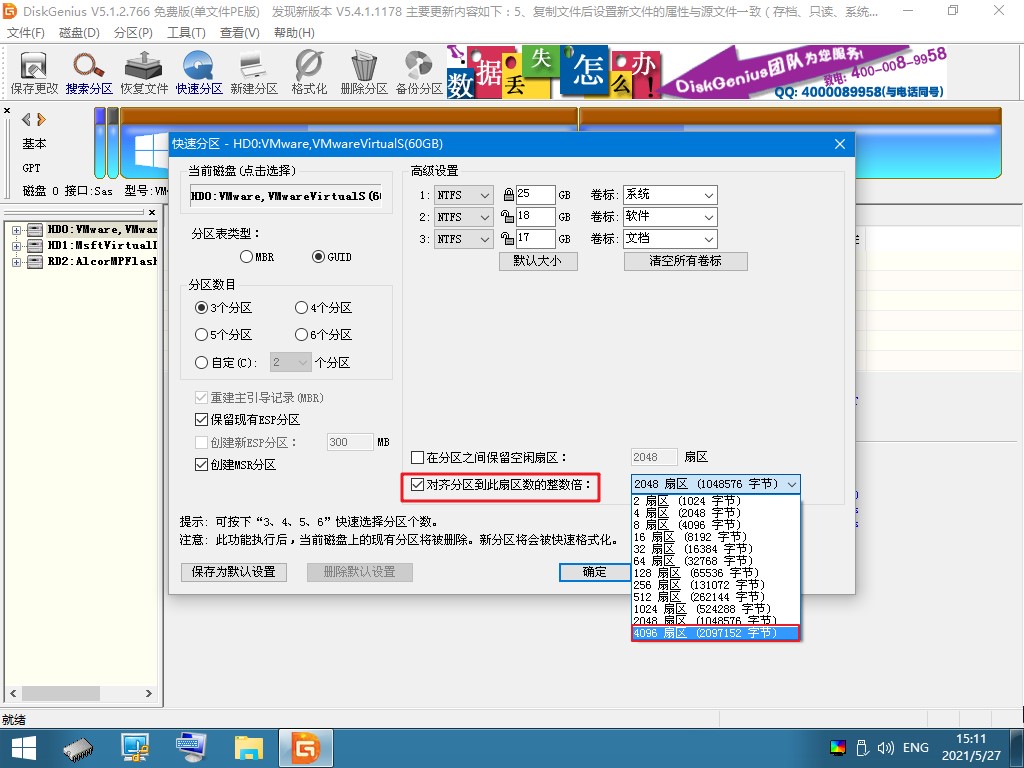
Task: Click current disk selector HD0:VMware field
Action: [286, 195]
